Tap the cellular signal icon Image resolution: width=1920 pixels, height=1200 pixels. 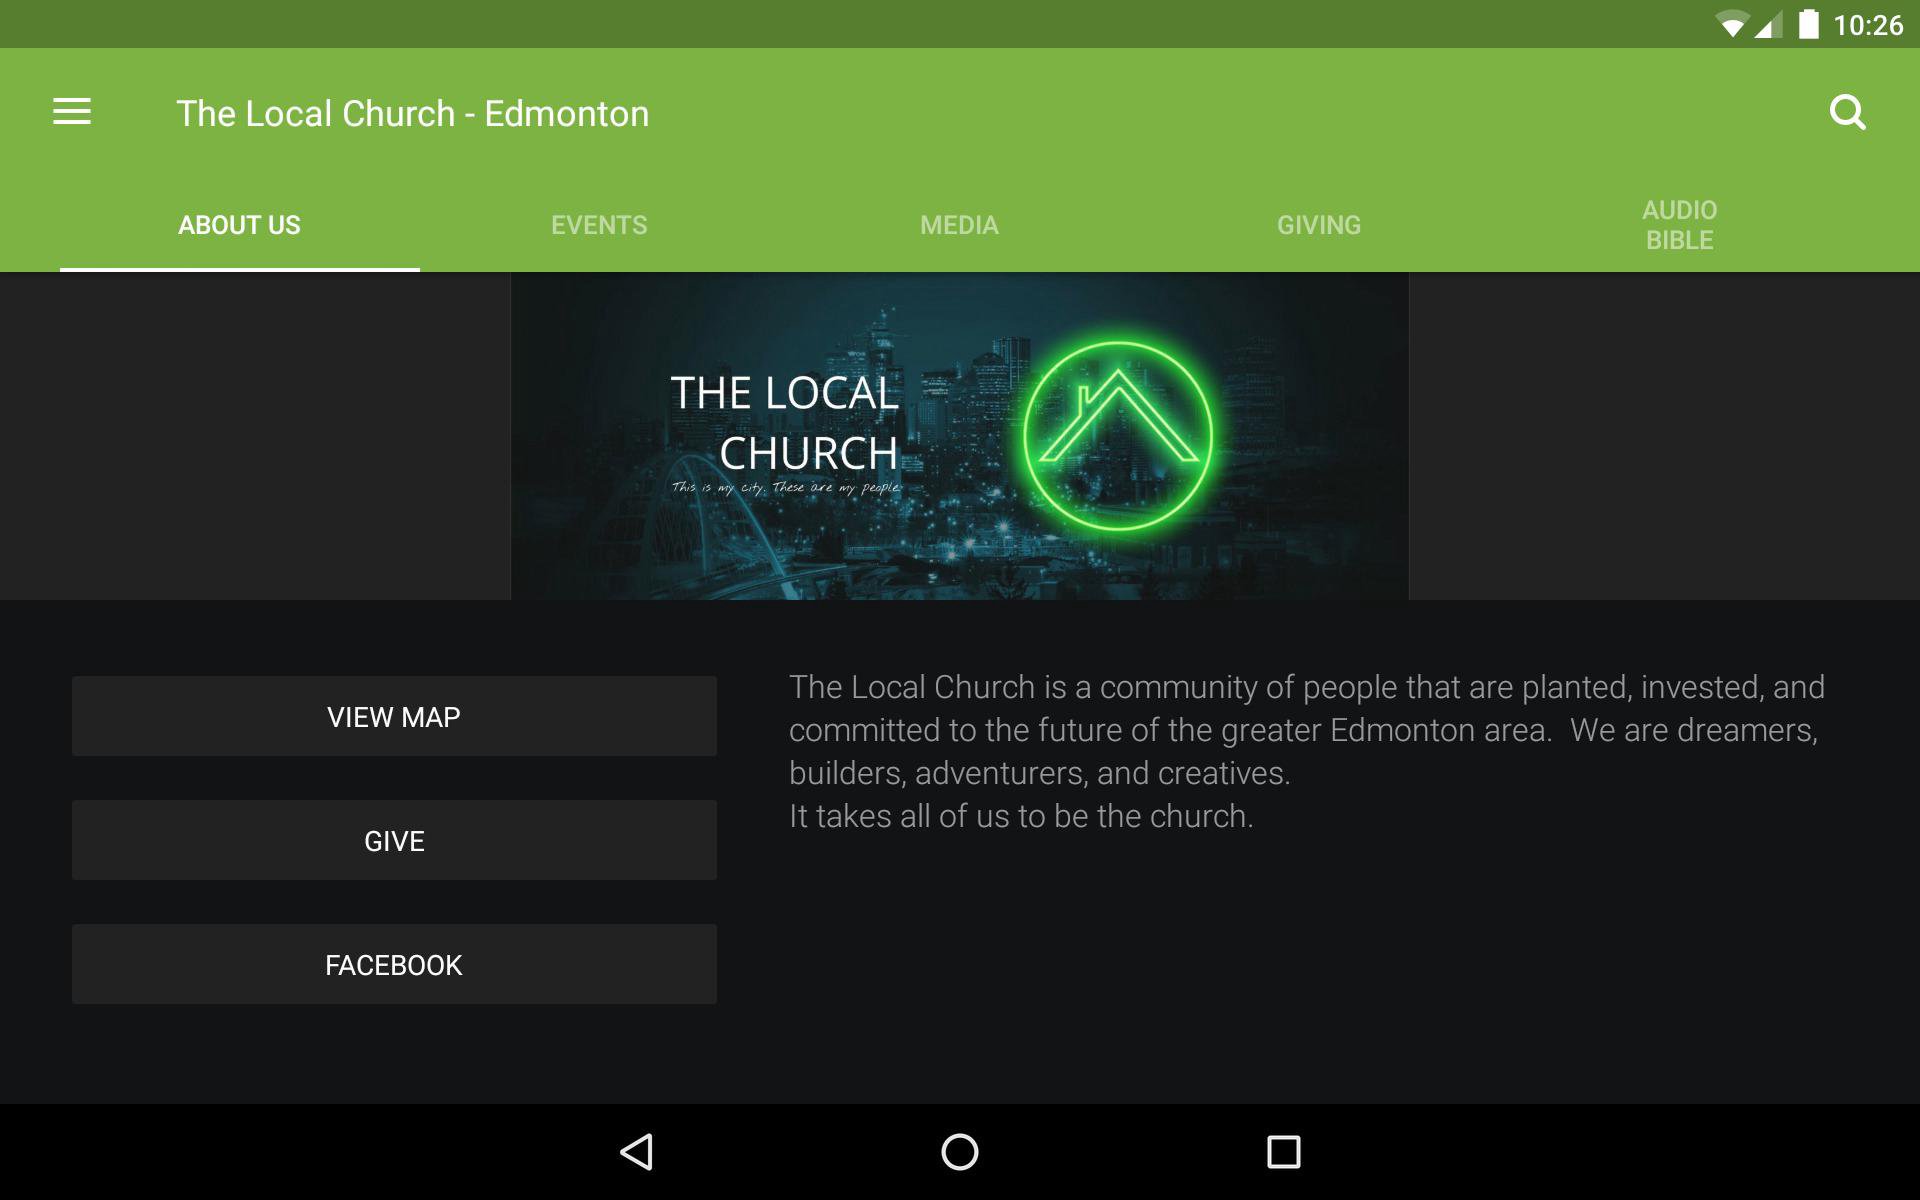pos(1768,25)
